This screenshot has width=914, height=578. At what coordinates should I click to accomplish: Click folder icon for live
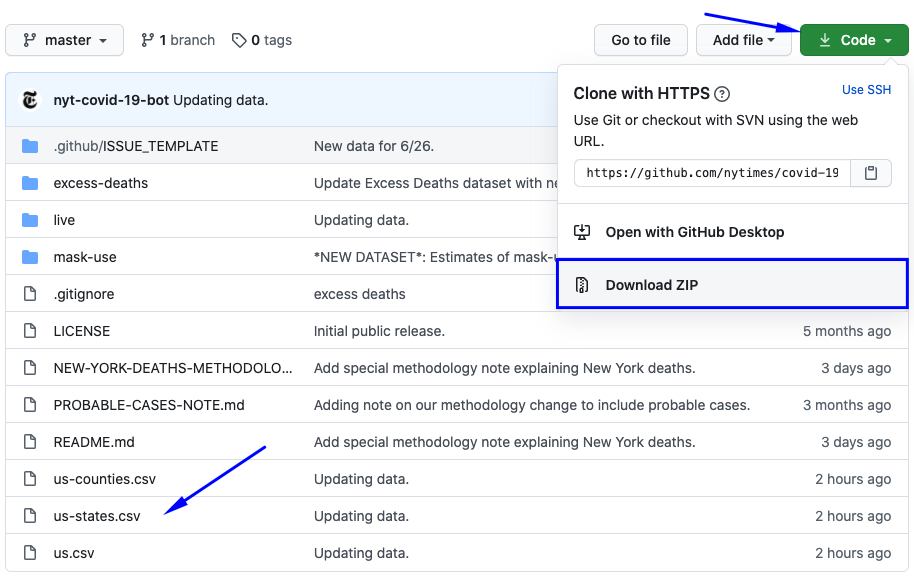[x=30, y=220]
